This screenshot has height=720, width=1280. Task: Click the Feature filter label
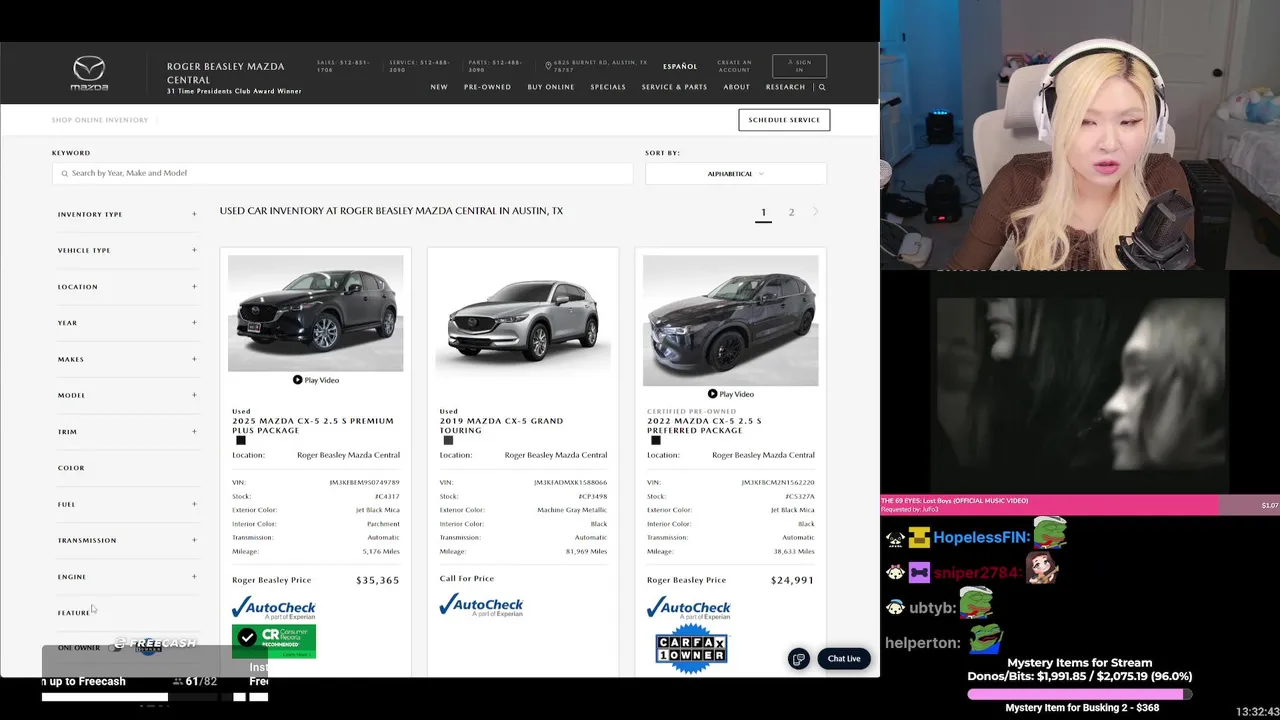[73, 613]
